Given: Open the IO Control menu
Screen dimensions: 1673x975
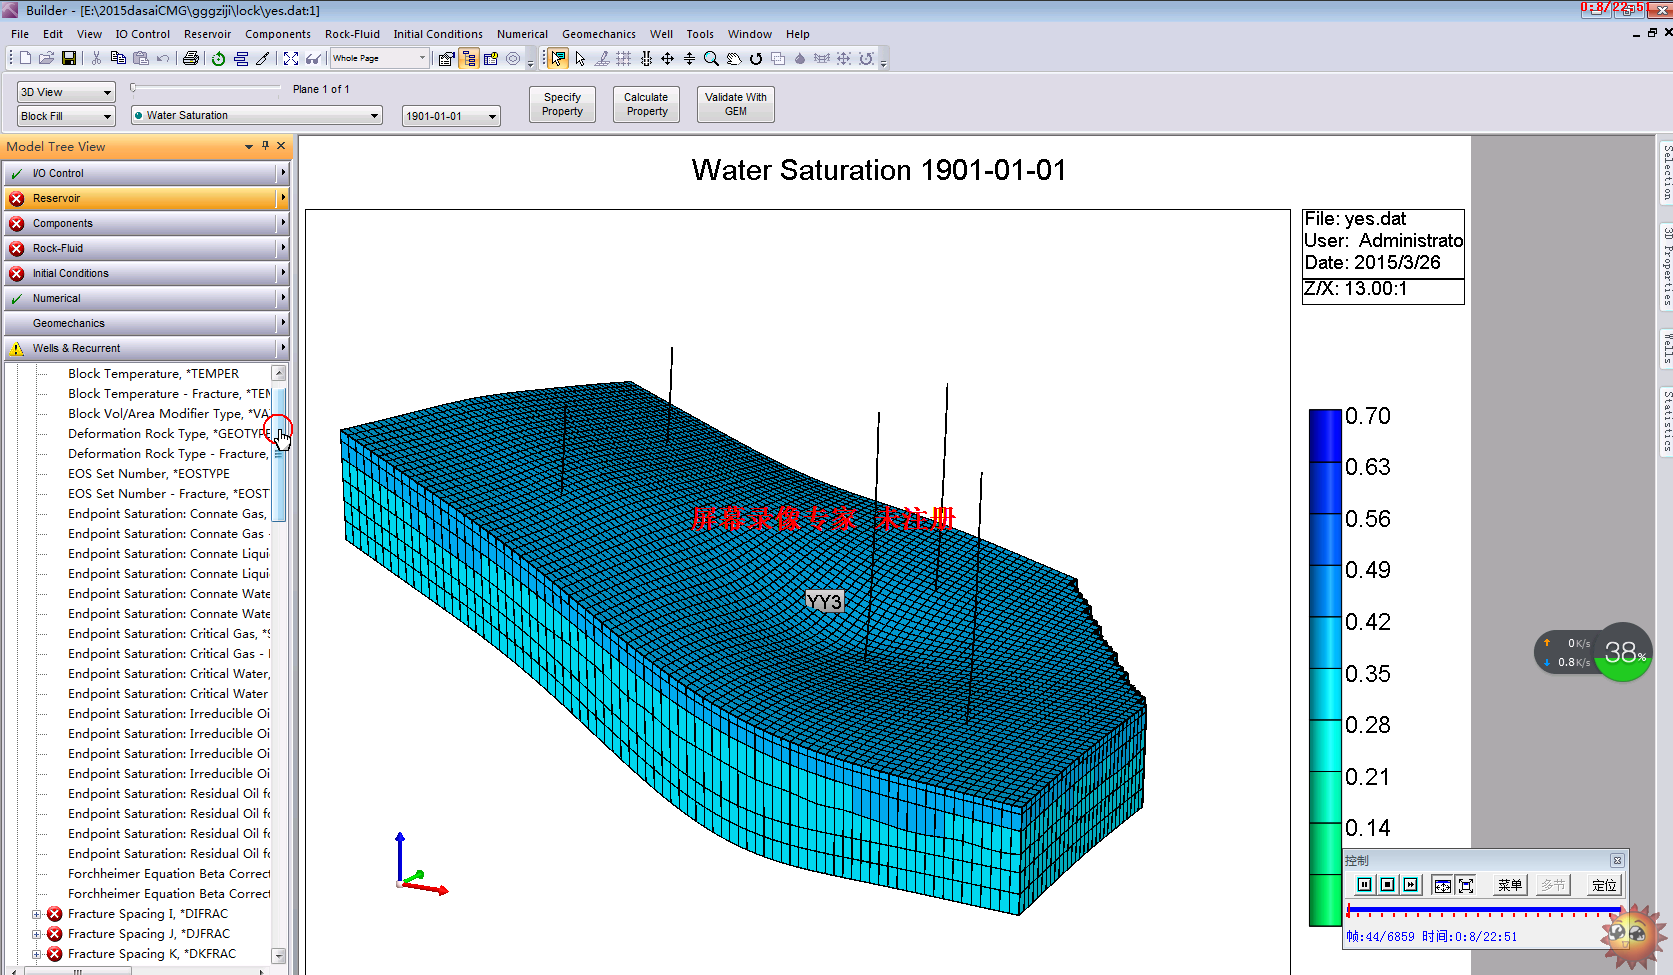Looking at the screenshot, I should [x=143, y=34].
